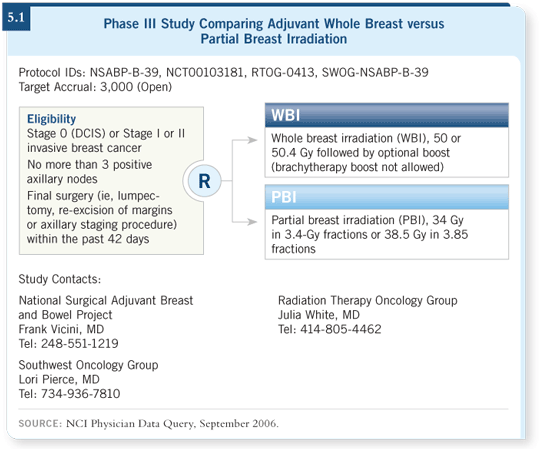Click phone number 248-551-1219
The height and width of the screenshot is (449, 540).
(x=80, y=344)
